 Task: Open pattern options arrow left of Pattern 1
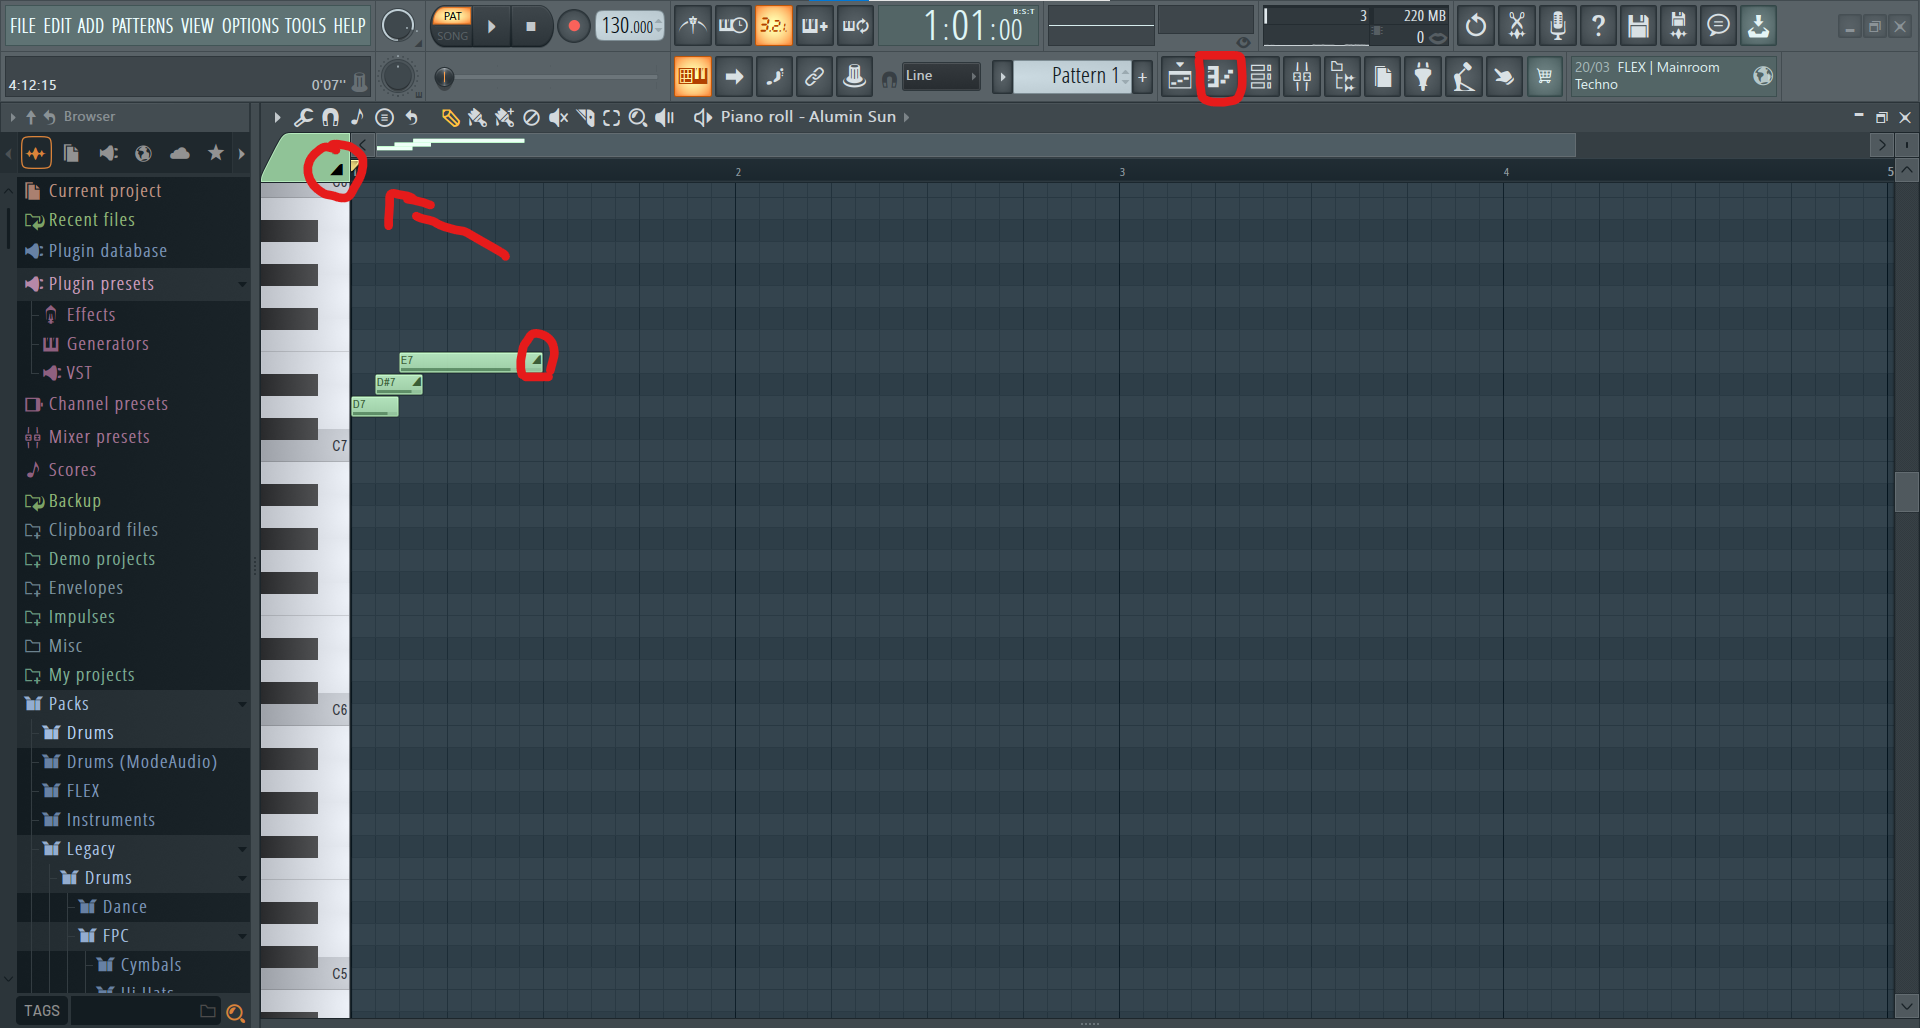point(1002,76)
